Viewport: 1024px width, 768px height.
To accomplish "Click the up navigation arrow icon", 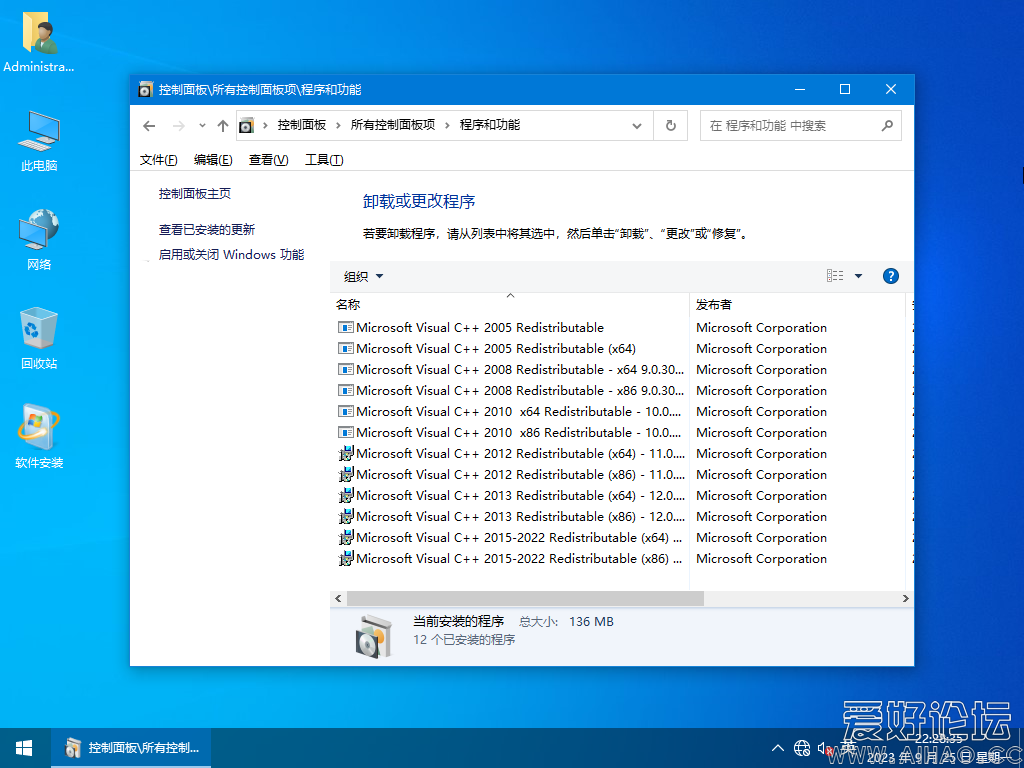I will click(222, 125).
